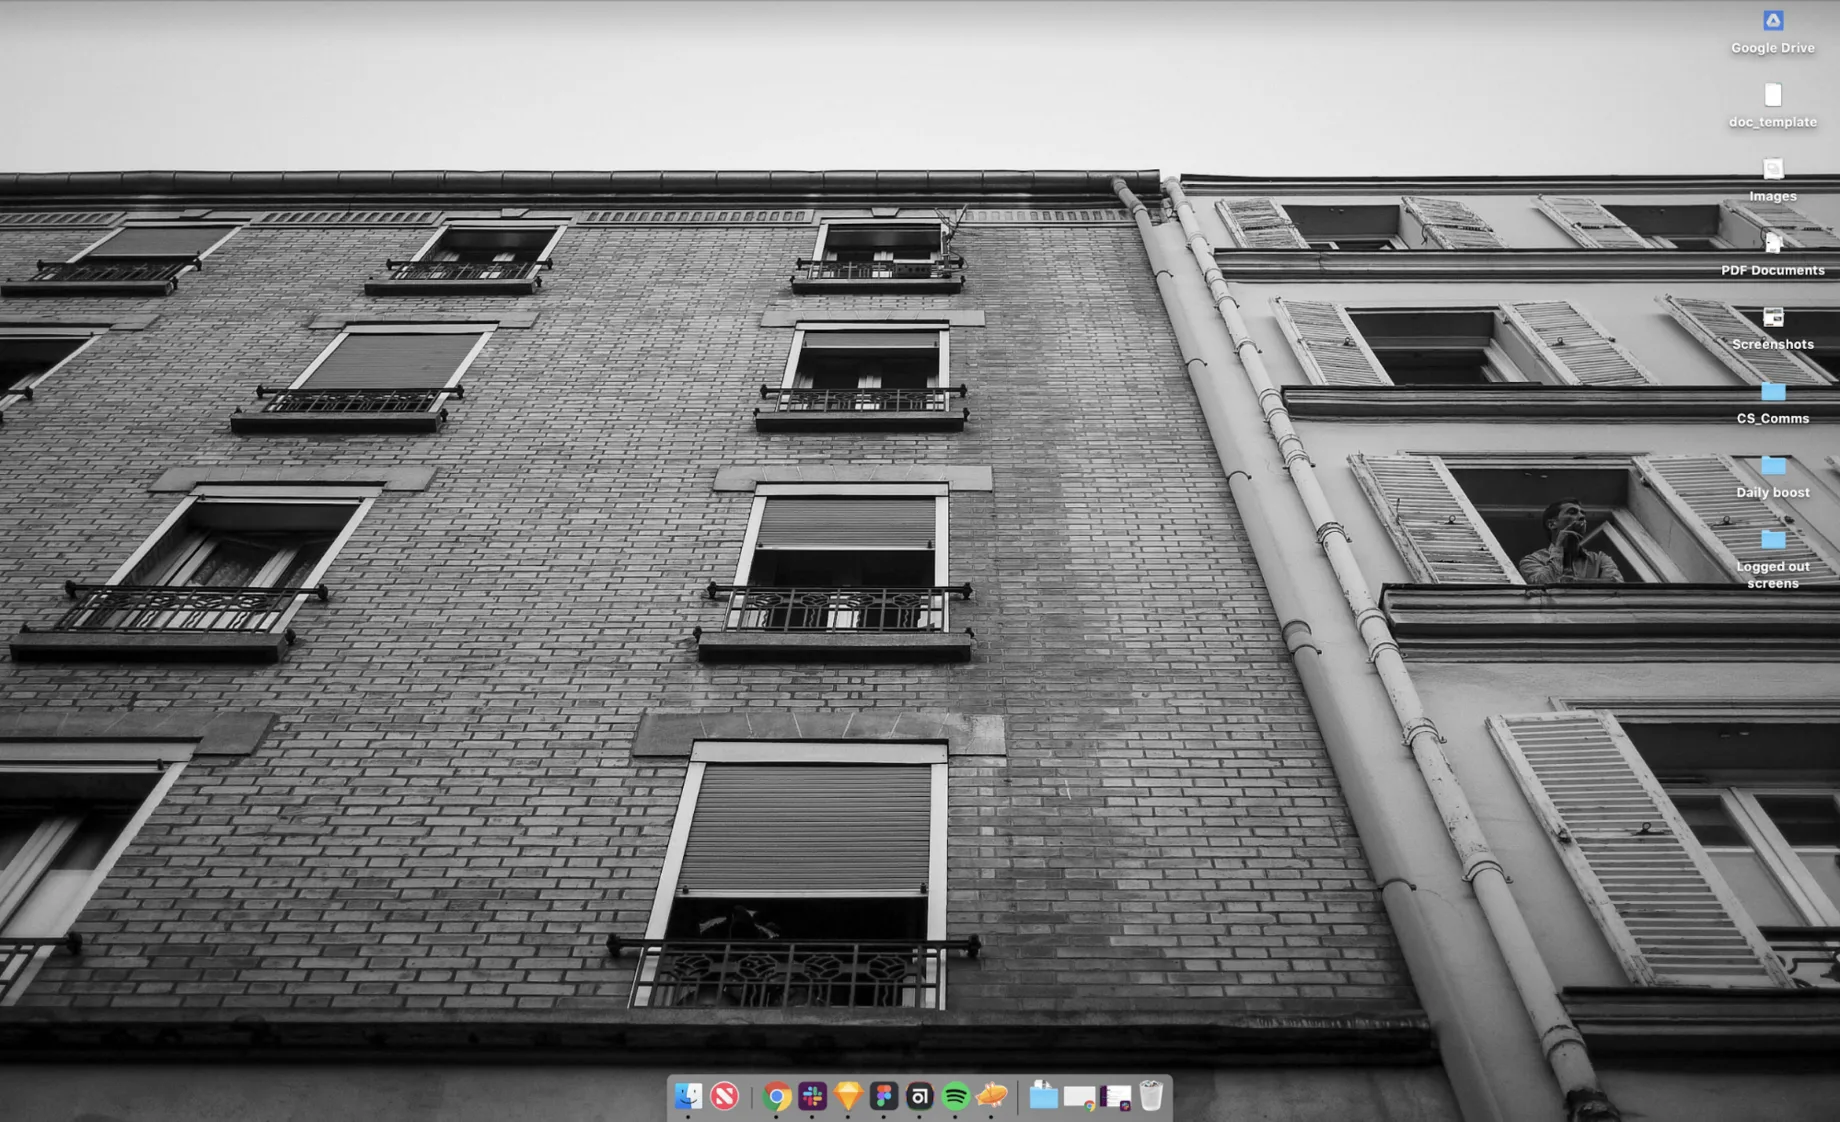
Task: Click the 'PDF Documents' label text
Action: 1773,270
